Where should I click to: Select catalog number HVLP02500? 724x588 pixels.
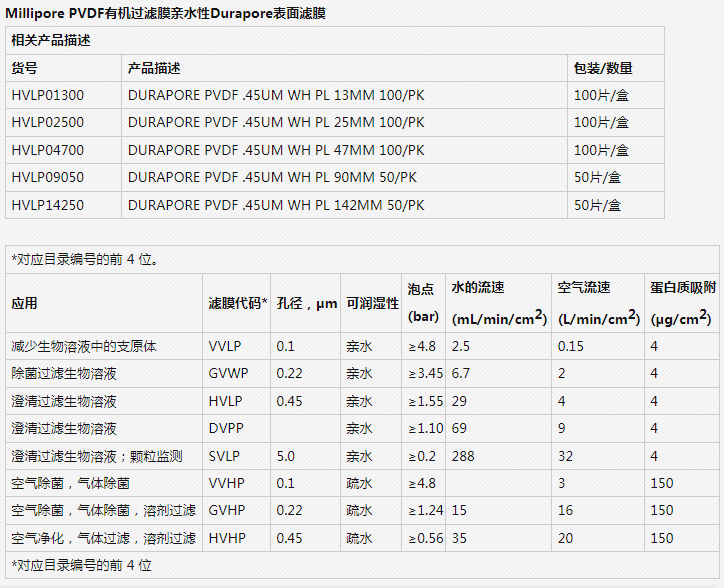(x=48, y=122)
